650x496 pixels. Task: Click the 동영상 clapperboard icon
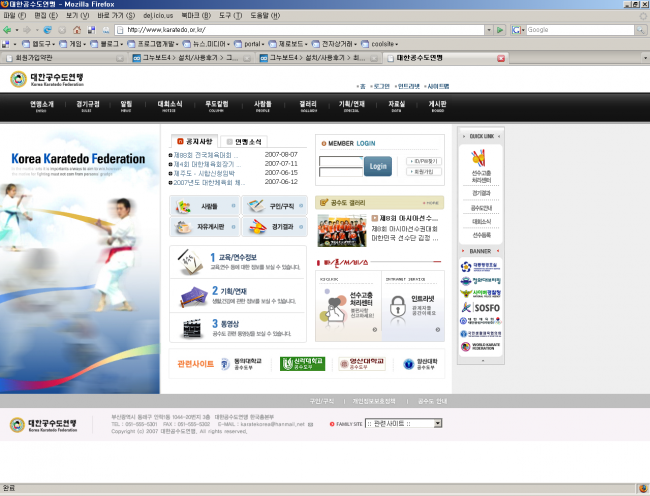[x=192, y=329]
